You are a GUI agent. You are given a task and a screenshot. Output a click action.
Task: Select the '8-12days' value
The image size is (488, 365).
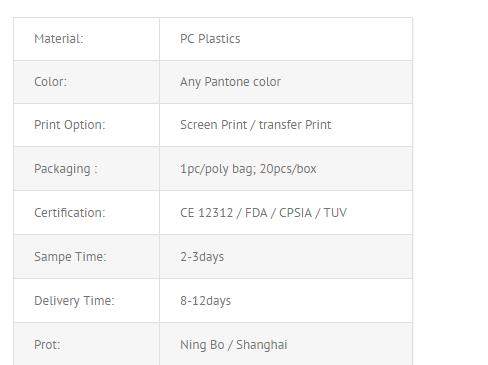coord(205,301)
